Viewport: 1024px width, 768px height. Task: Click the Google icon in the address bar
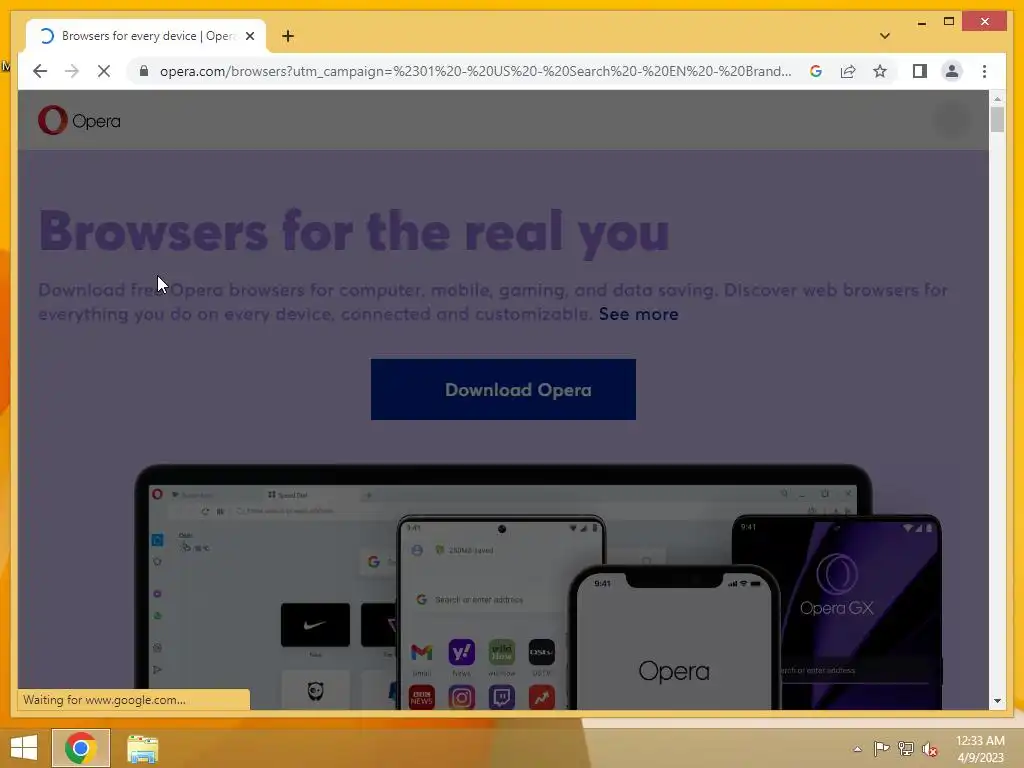(x=816, y=71)
